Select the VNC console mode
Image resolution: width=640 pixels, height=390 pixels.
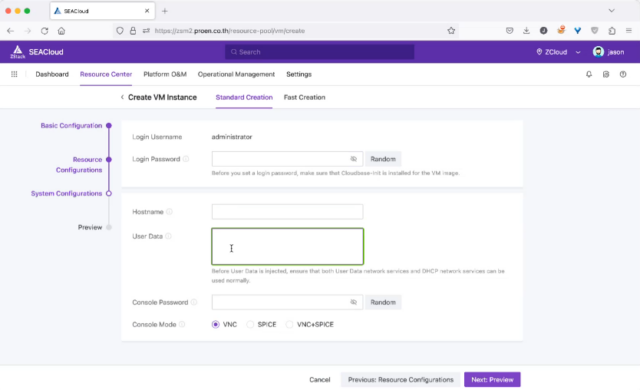pyautogui.click(x=216, y=324)
